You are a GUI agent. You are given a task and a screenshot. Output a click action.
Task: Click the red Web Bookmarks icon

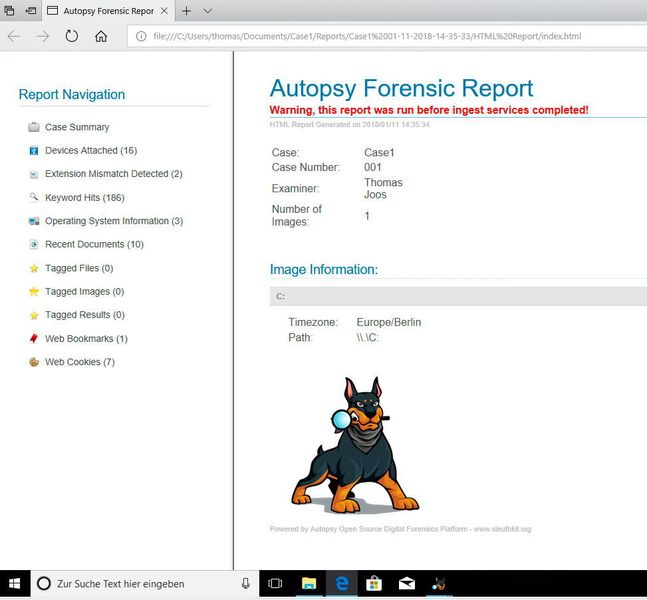34,338
